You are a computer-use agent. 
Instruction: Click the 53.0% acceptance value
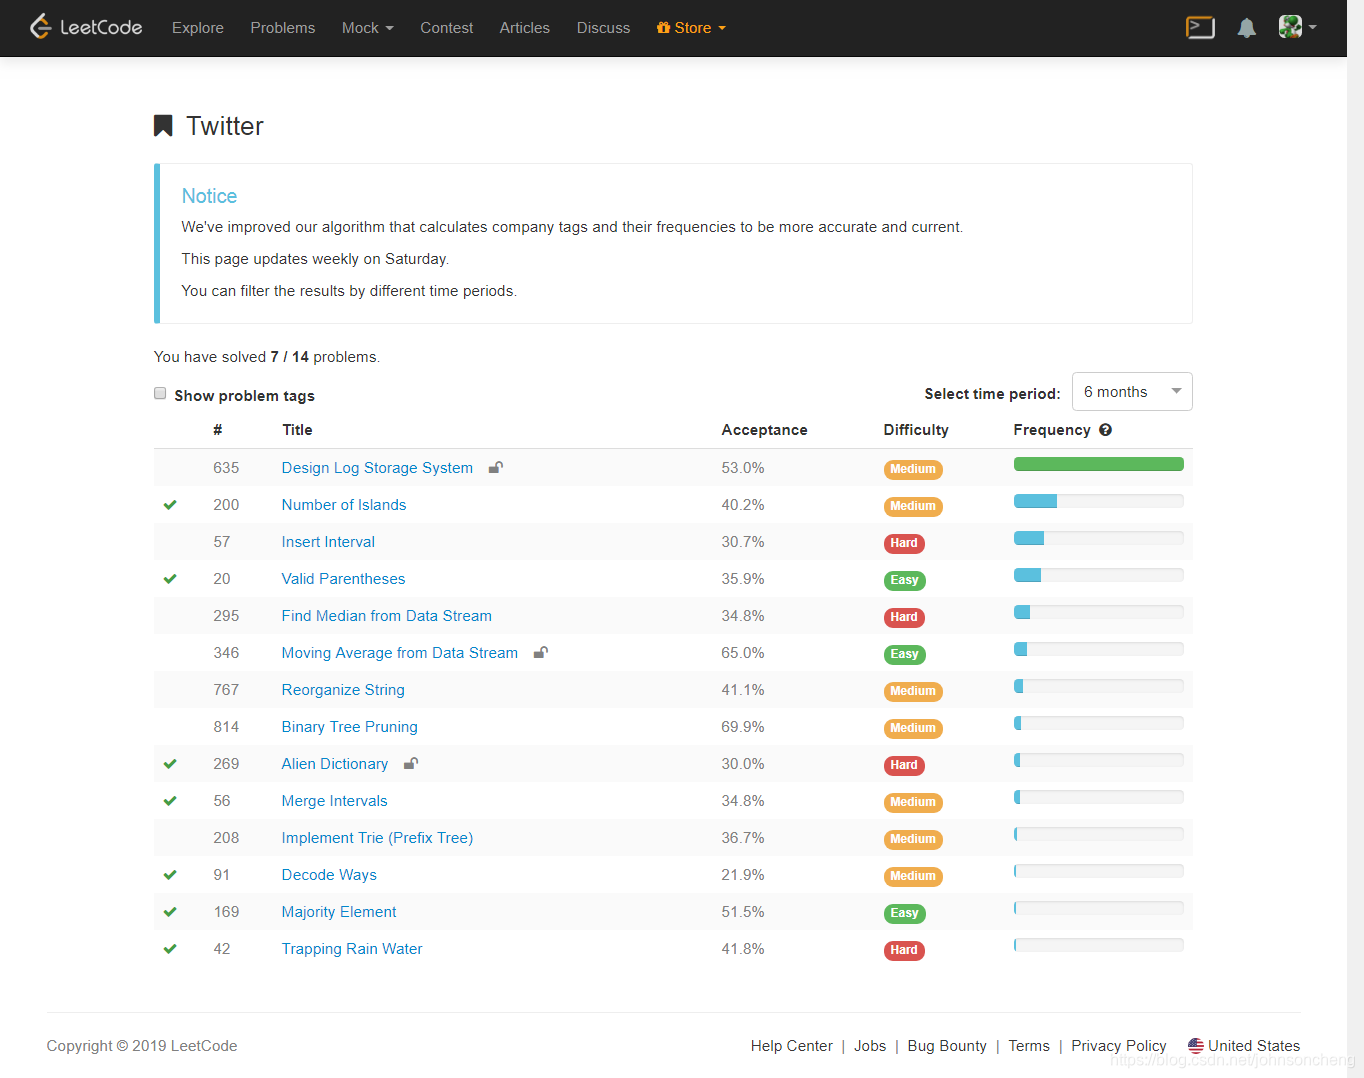point(743,468)
